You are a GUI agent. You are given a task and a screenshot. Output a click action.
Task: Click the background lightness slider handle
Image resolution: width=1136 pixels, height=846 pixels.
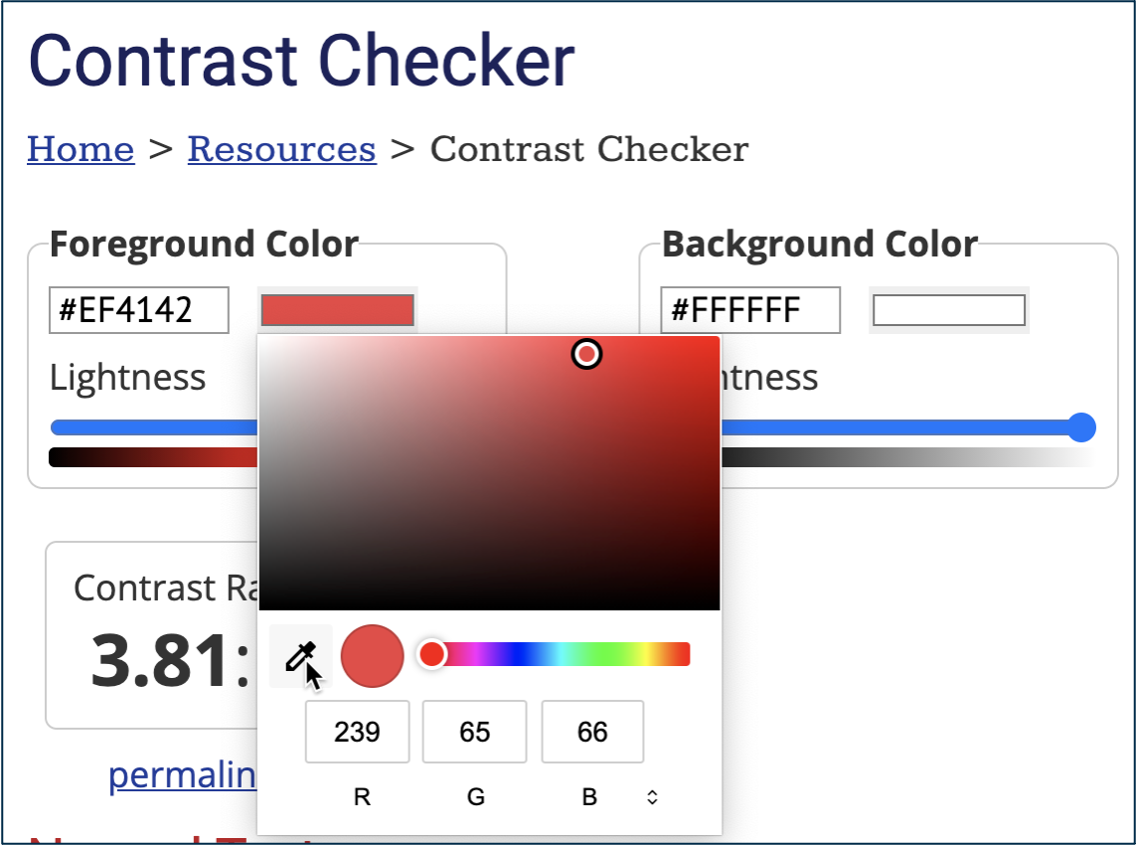click(x=1081, y=428)
